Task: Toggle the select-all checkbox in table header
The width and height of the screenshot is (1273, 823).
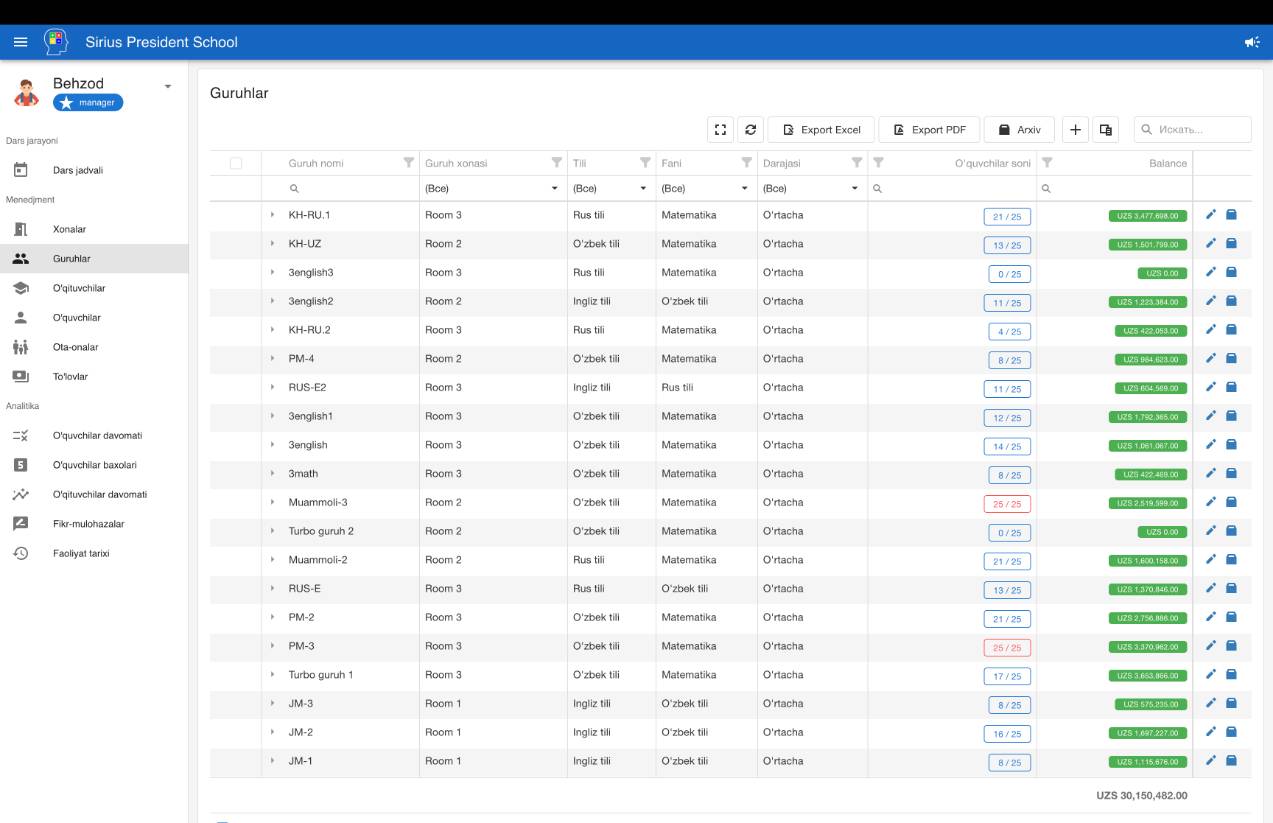Action: coord(236,163)
